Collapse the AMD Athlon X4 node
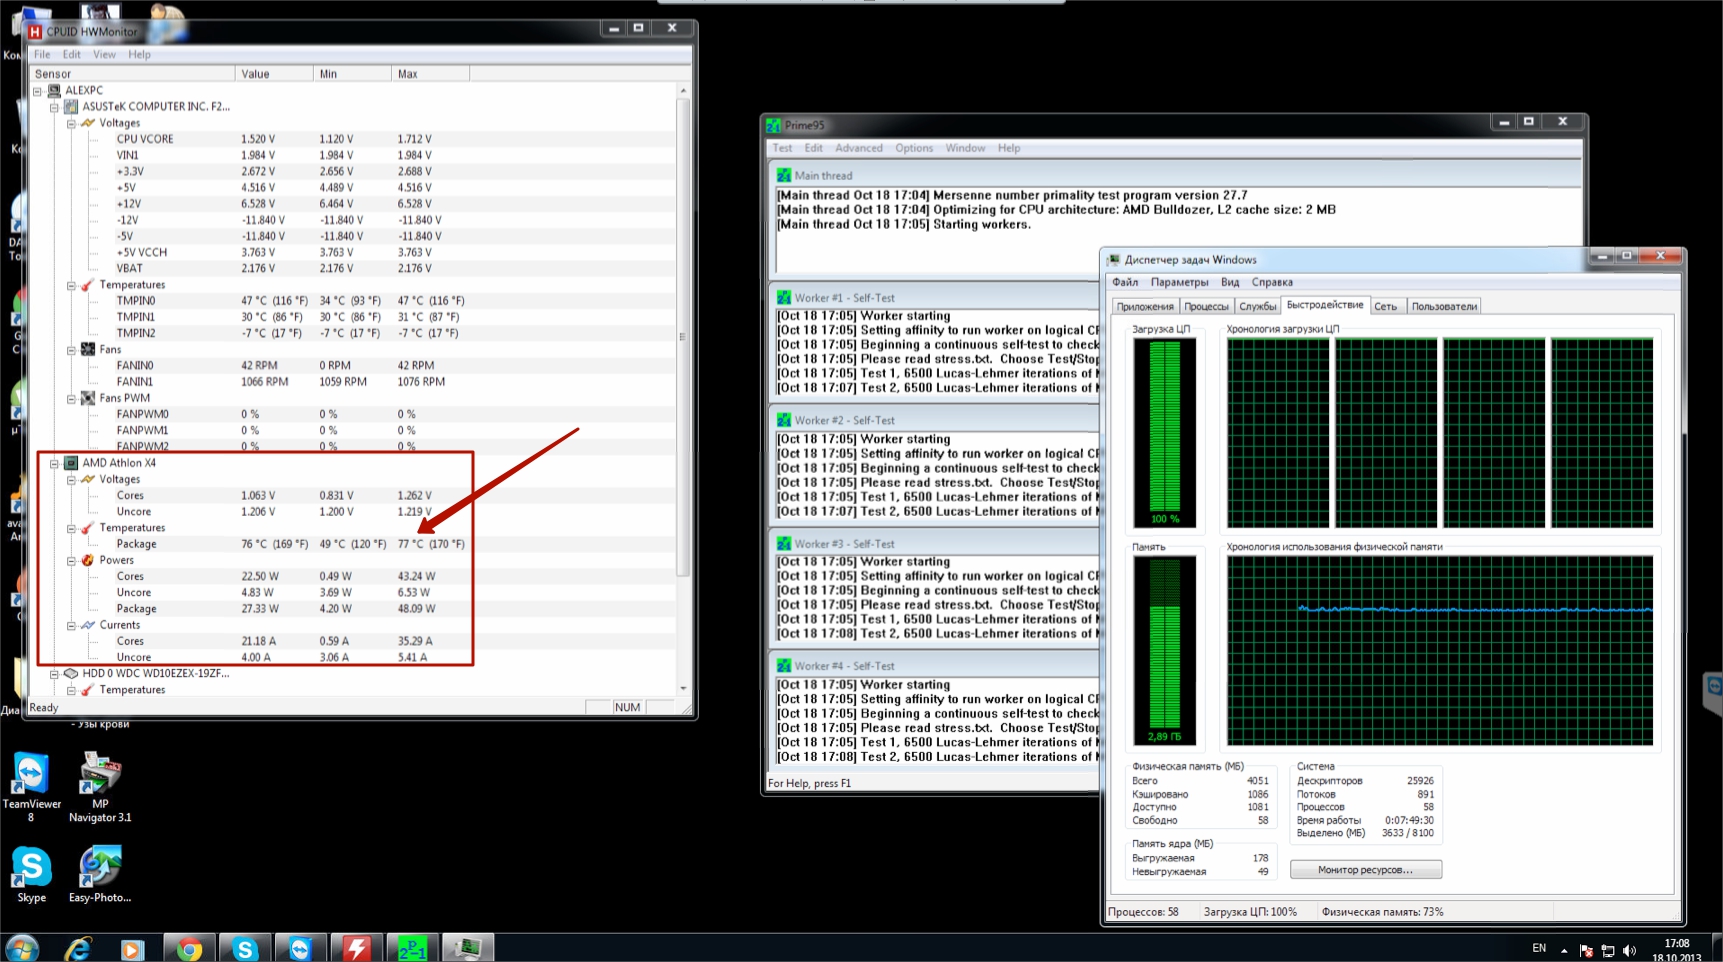This screenshot has width=1723, height=962. point(54,464)
